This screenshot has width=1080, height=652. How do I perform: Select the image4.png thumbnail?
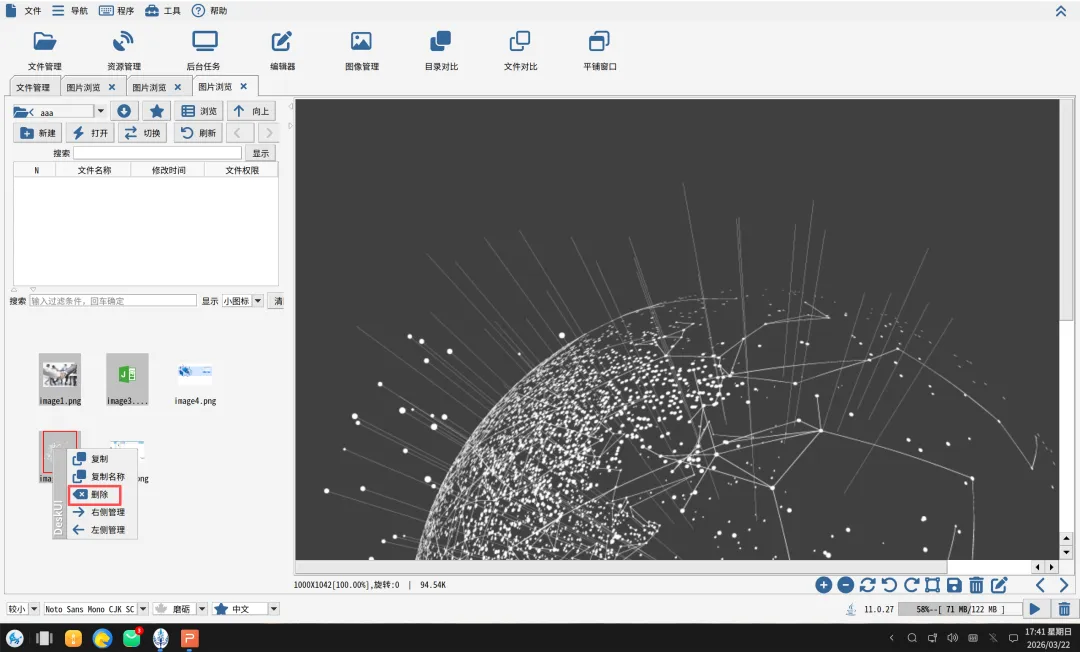click(x=195, y=379)
